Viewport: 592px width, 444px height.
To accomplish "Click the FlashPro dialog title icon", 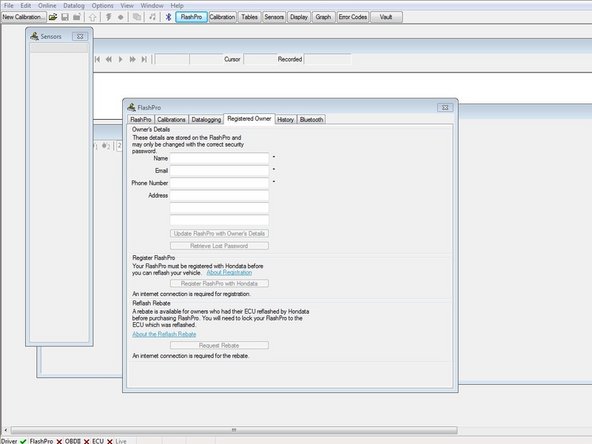I will coord(131,107).
